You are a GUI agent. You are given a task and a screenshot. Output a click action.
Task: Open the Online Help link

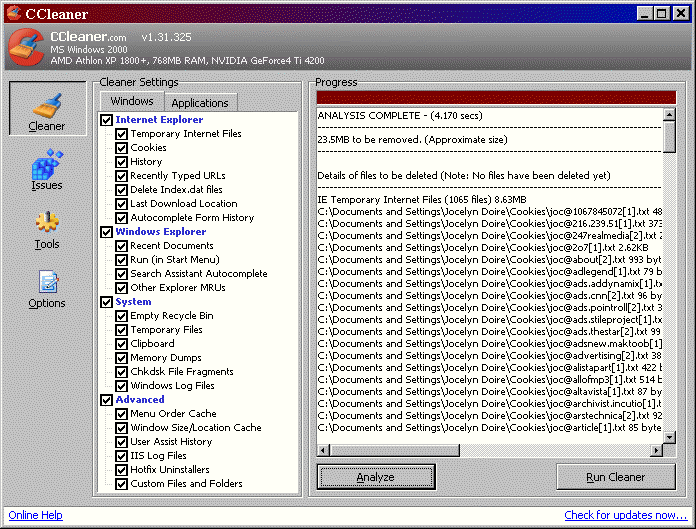[x=36, y=515]
